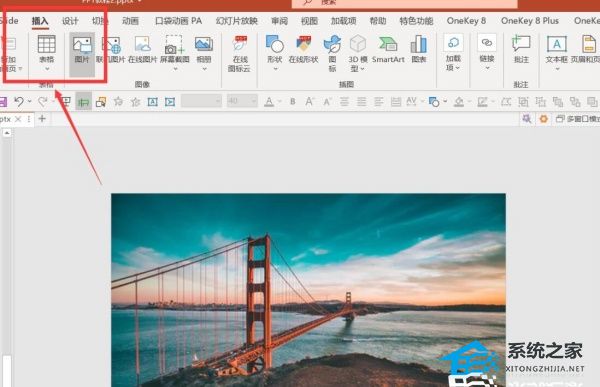The image size is (600, 387).
Task: Open the 幻灯片放映 (Slide Show) tab
Action: [236, 21]
